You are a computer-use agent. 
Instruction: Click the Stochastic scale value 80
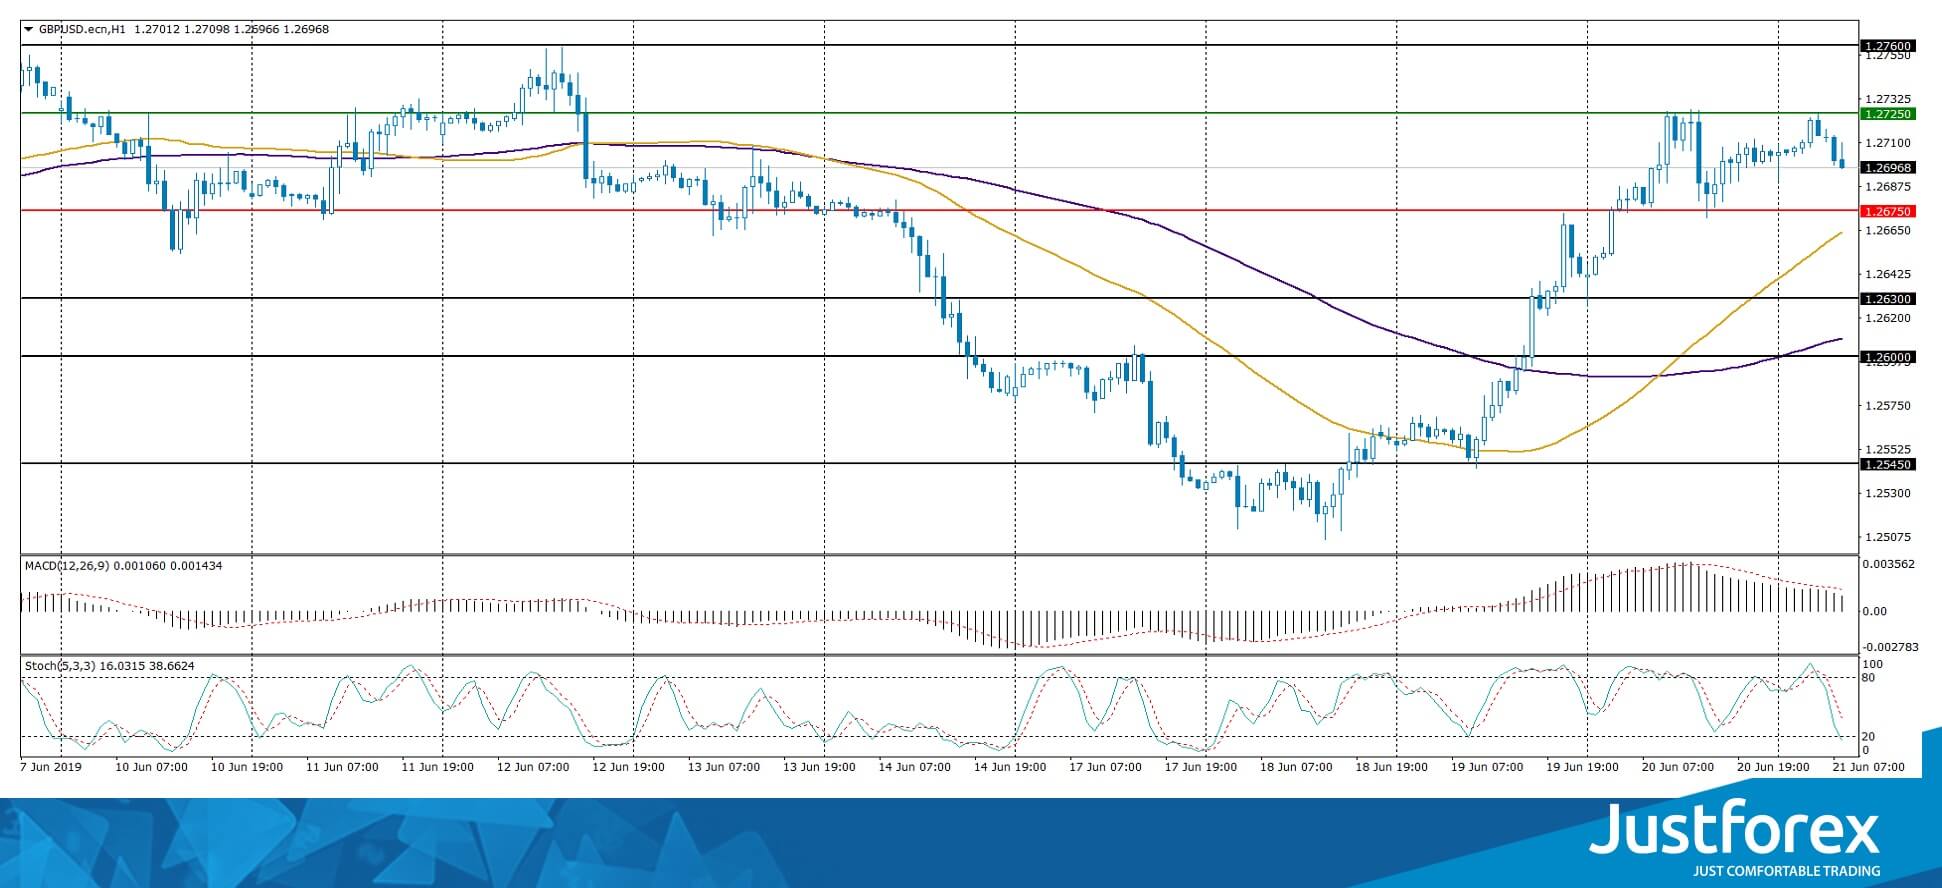pyautogui.click(x=1867, y=678)
